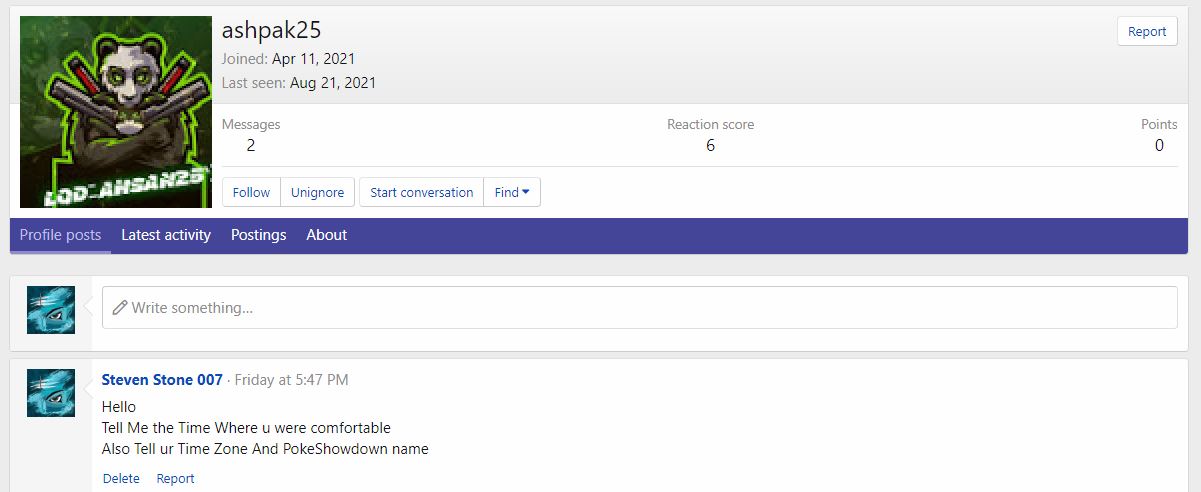Delete Steven Stone 007's profile post
Viewport: 1201px width, 492px height.
point(121,479)
